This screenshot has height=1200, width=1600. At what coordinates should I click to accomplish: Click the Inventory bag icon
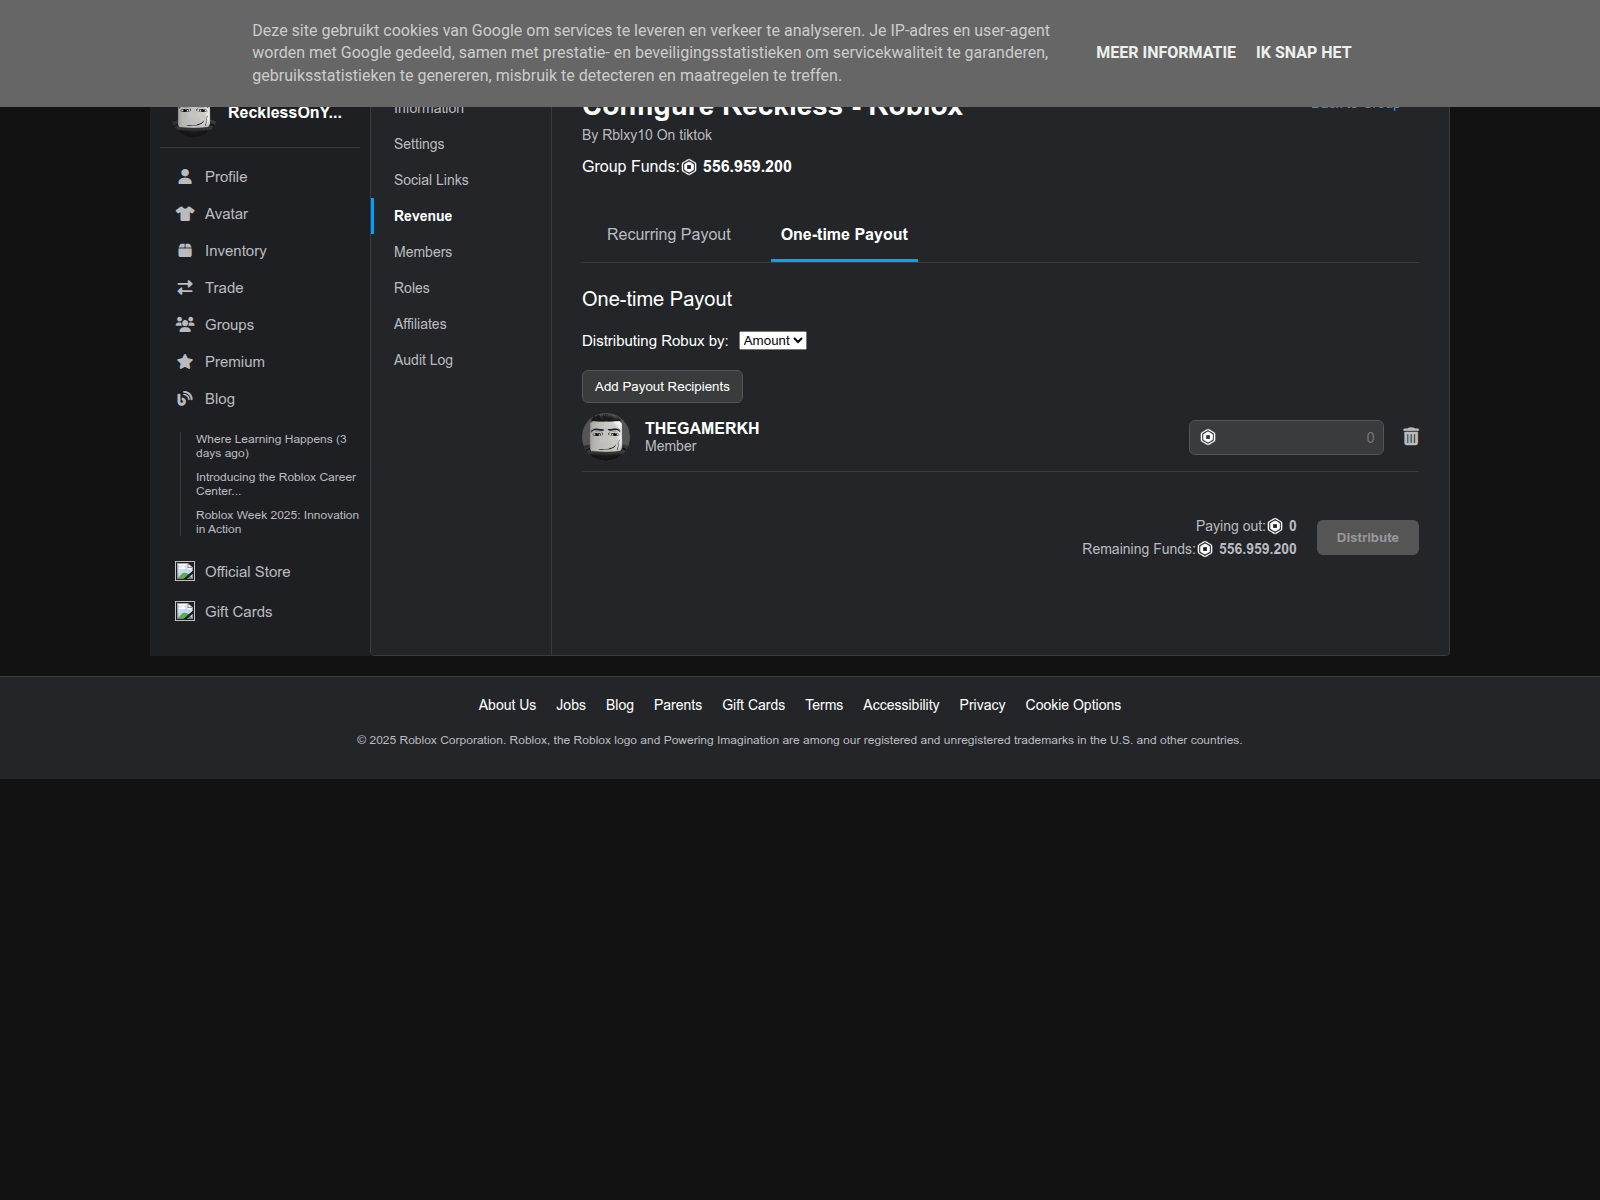click(x=185, y=251)
